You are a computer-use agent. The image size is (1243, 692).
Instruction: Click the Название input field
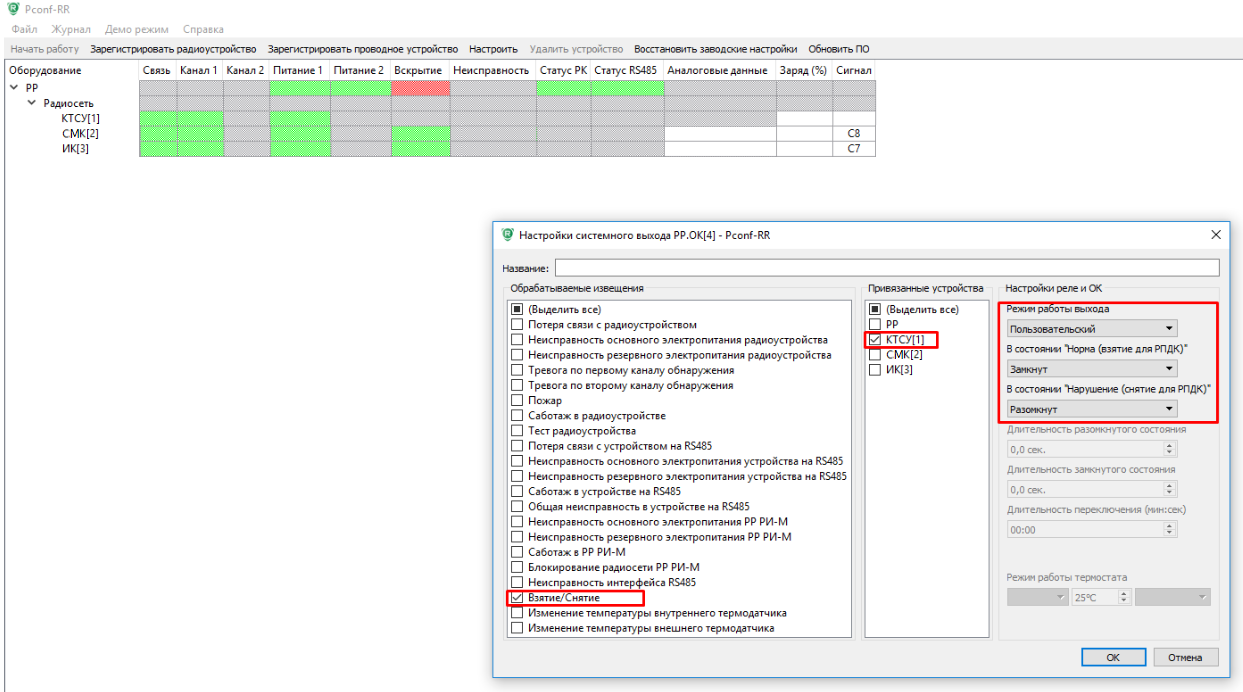coord(886,268)
